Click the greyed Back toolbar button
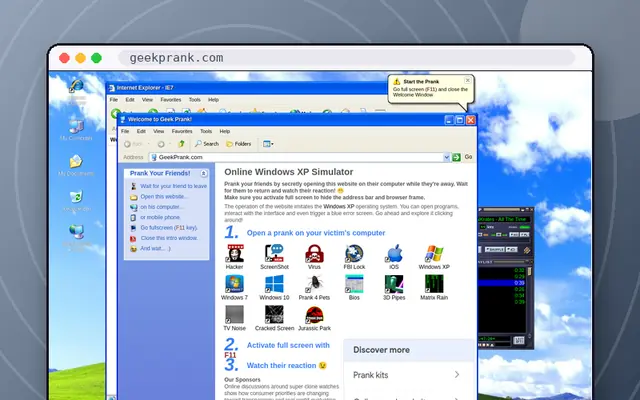 (x=133, y=144)
